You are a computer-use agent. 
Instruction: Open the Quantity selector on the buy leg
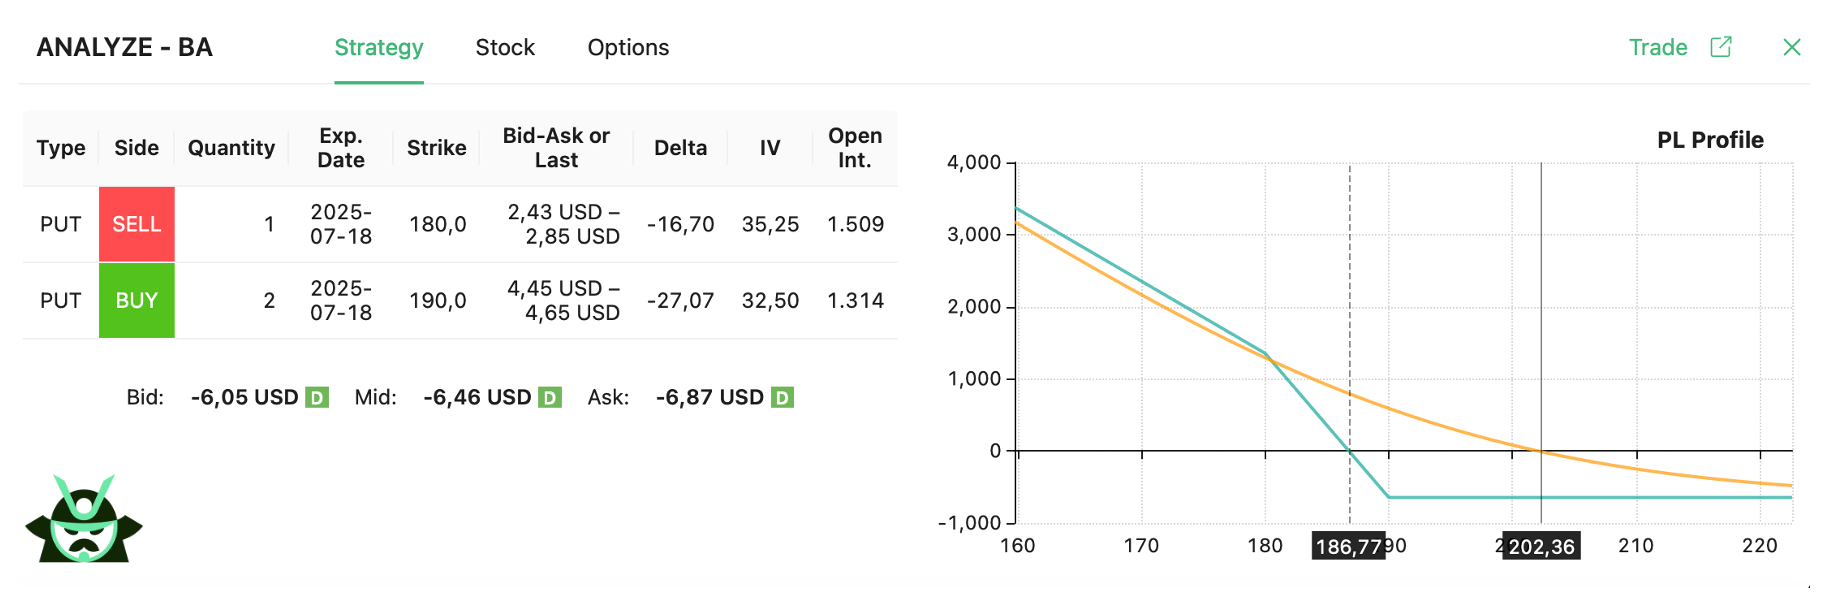coord(268,300)
